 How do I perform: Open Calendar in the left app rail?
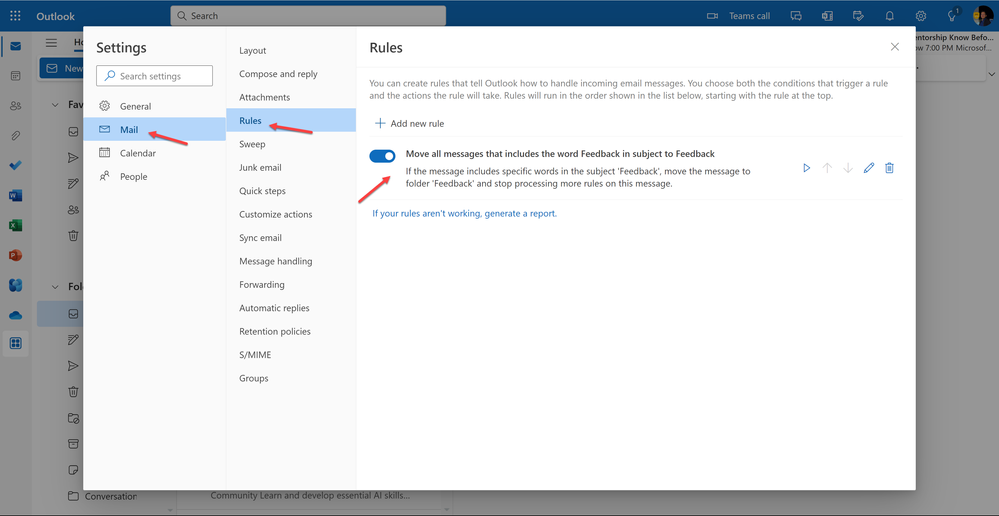[x=15, y=76]
